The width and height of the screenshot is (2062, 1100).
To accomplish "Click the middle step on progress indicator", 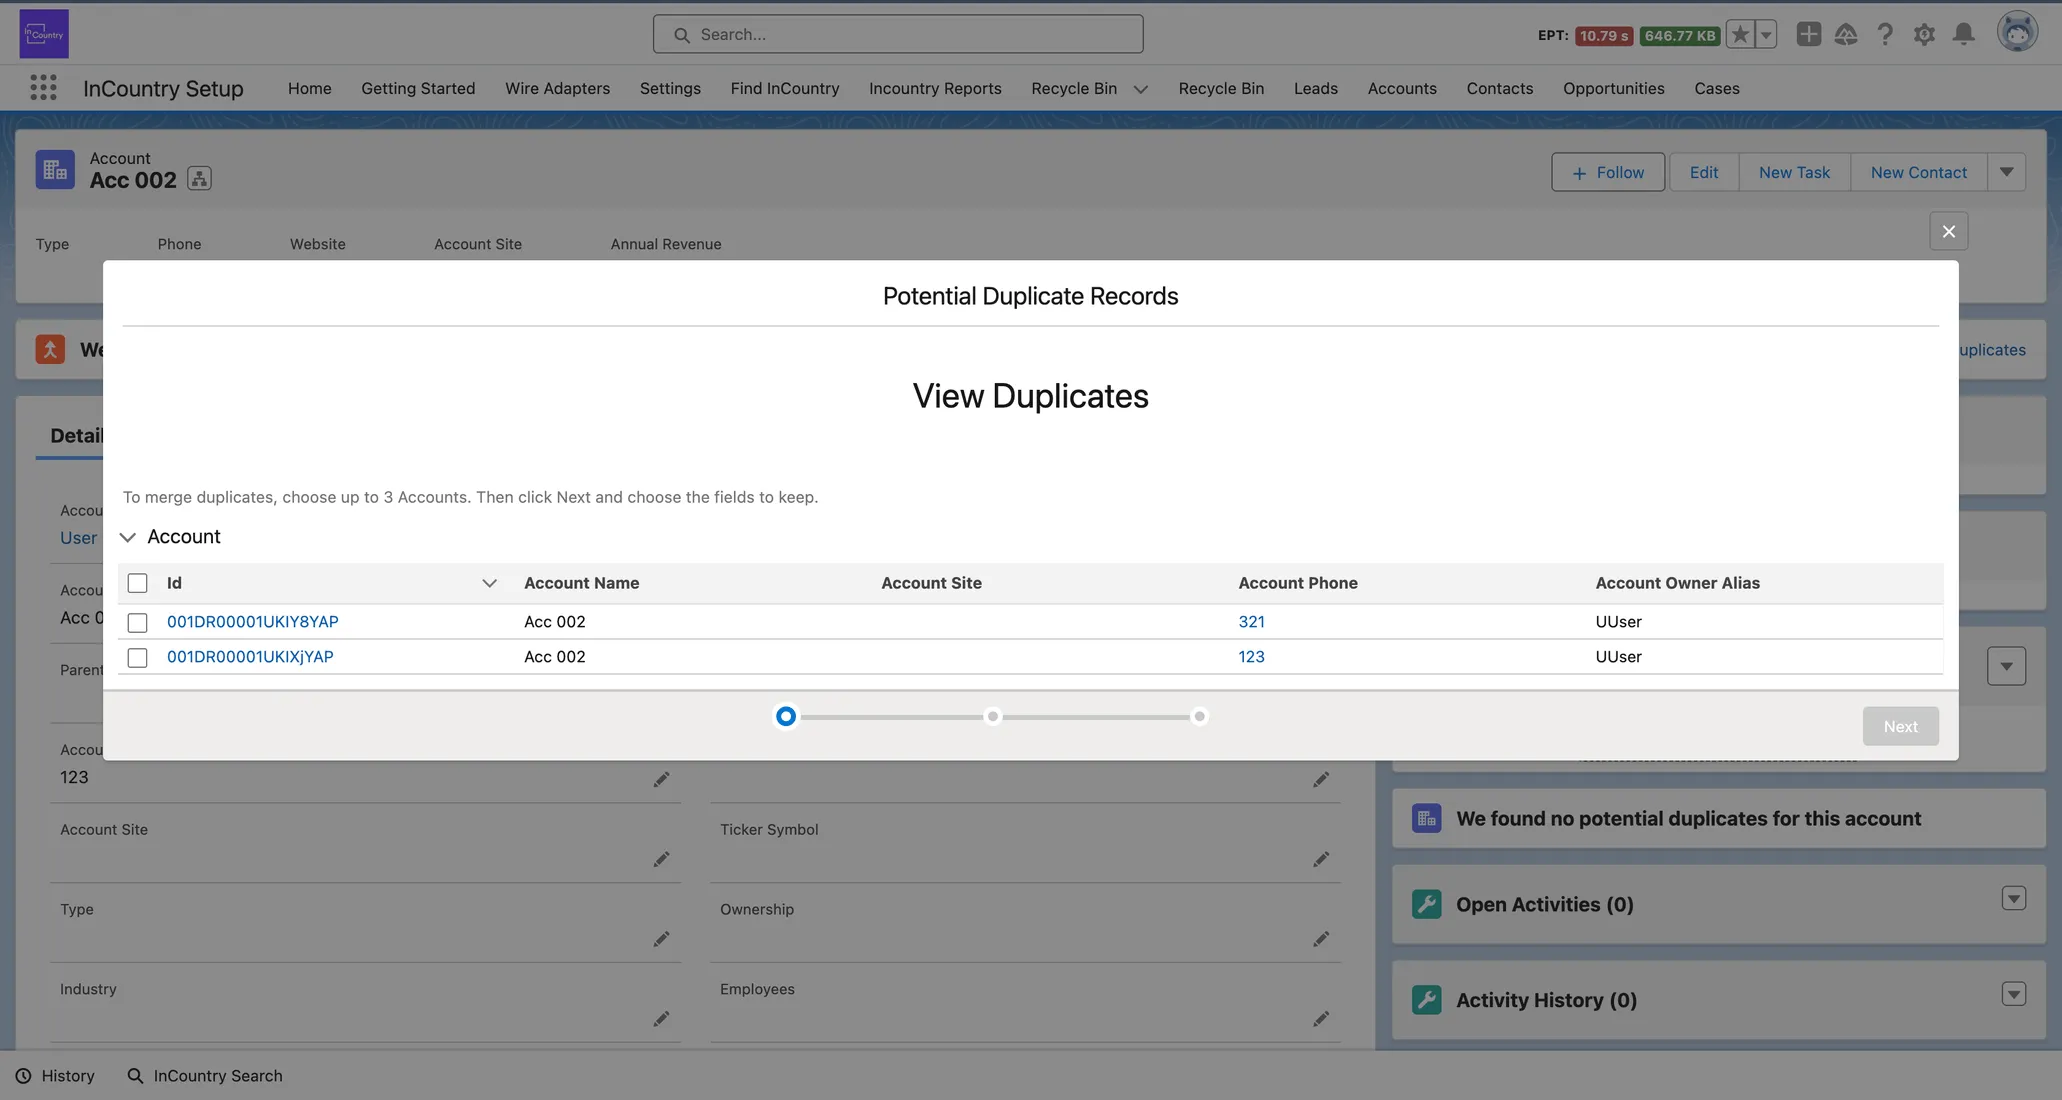I will (x=992, y=716).
